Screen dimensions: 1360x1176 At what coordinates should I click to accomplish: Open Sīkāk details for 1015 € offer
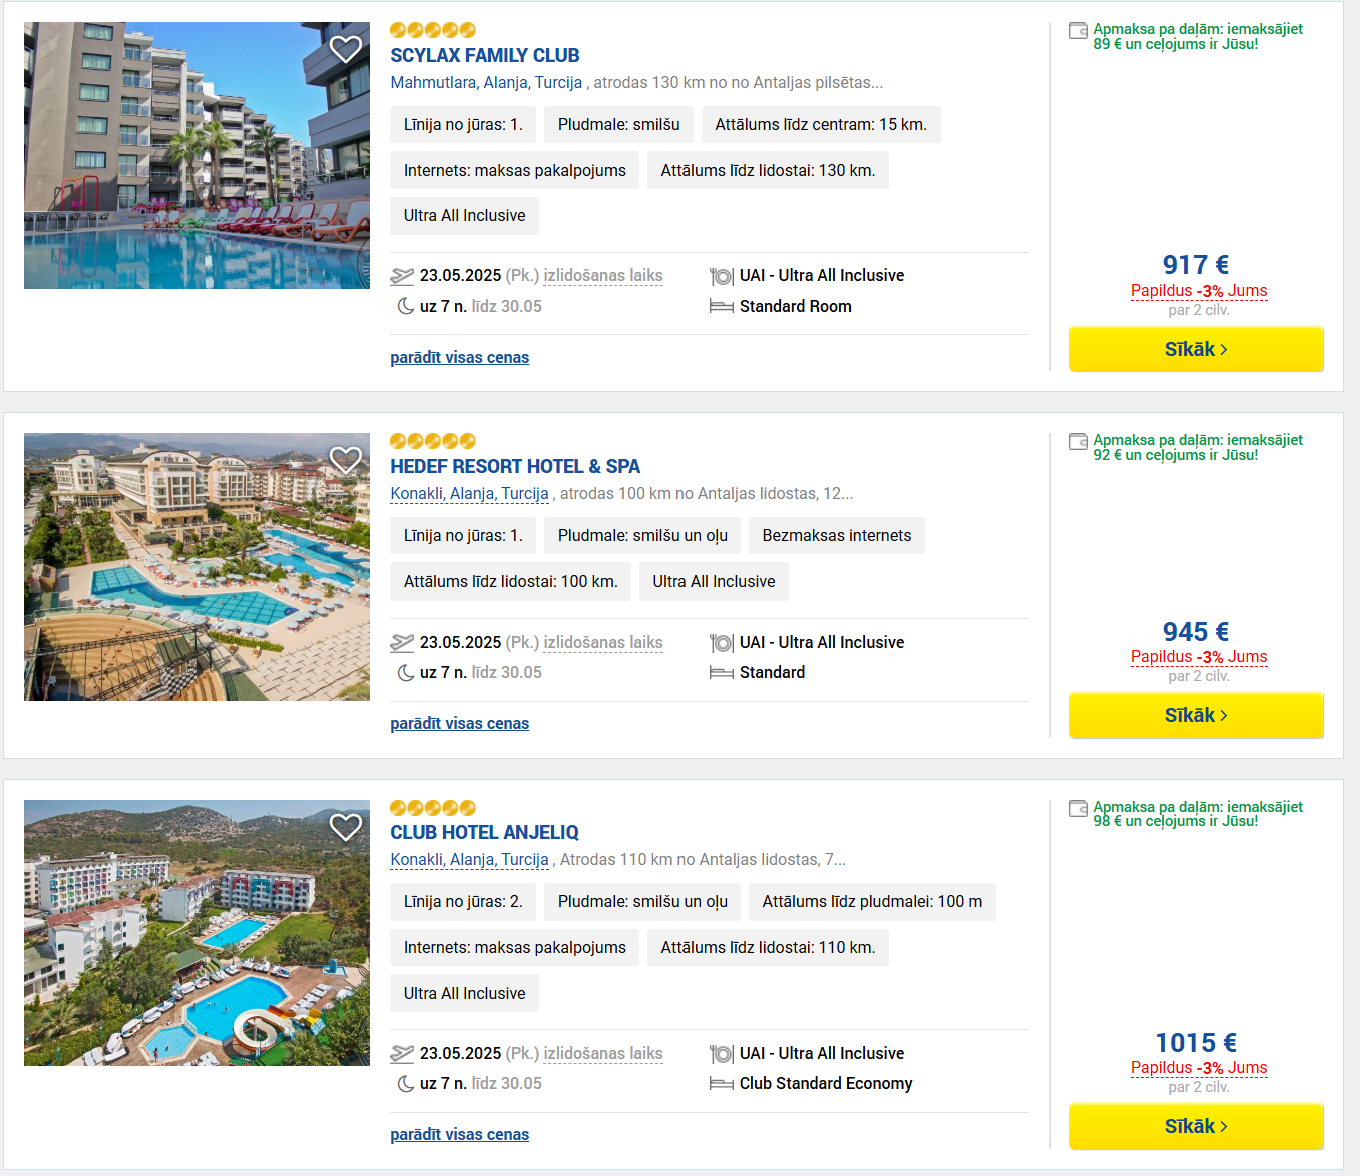coord(1196,1126)
